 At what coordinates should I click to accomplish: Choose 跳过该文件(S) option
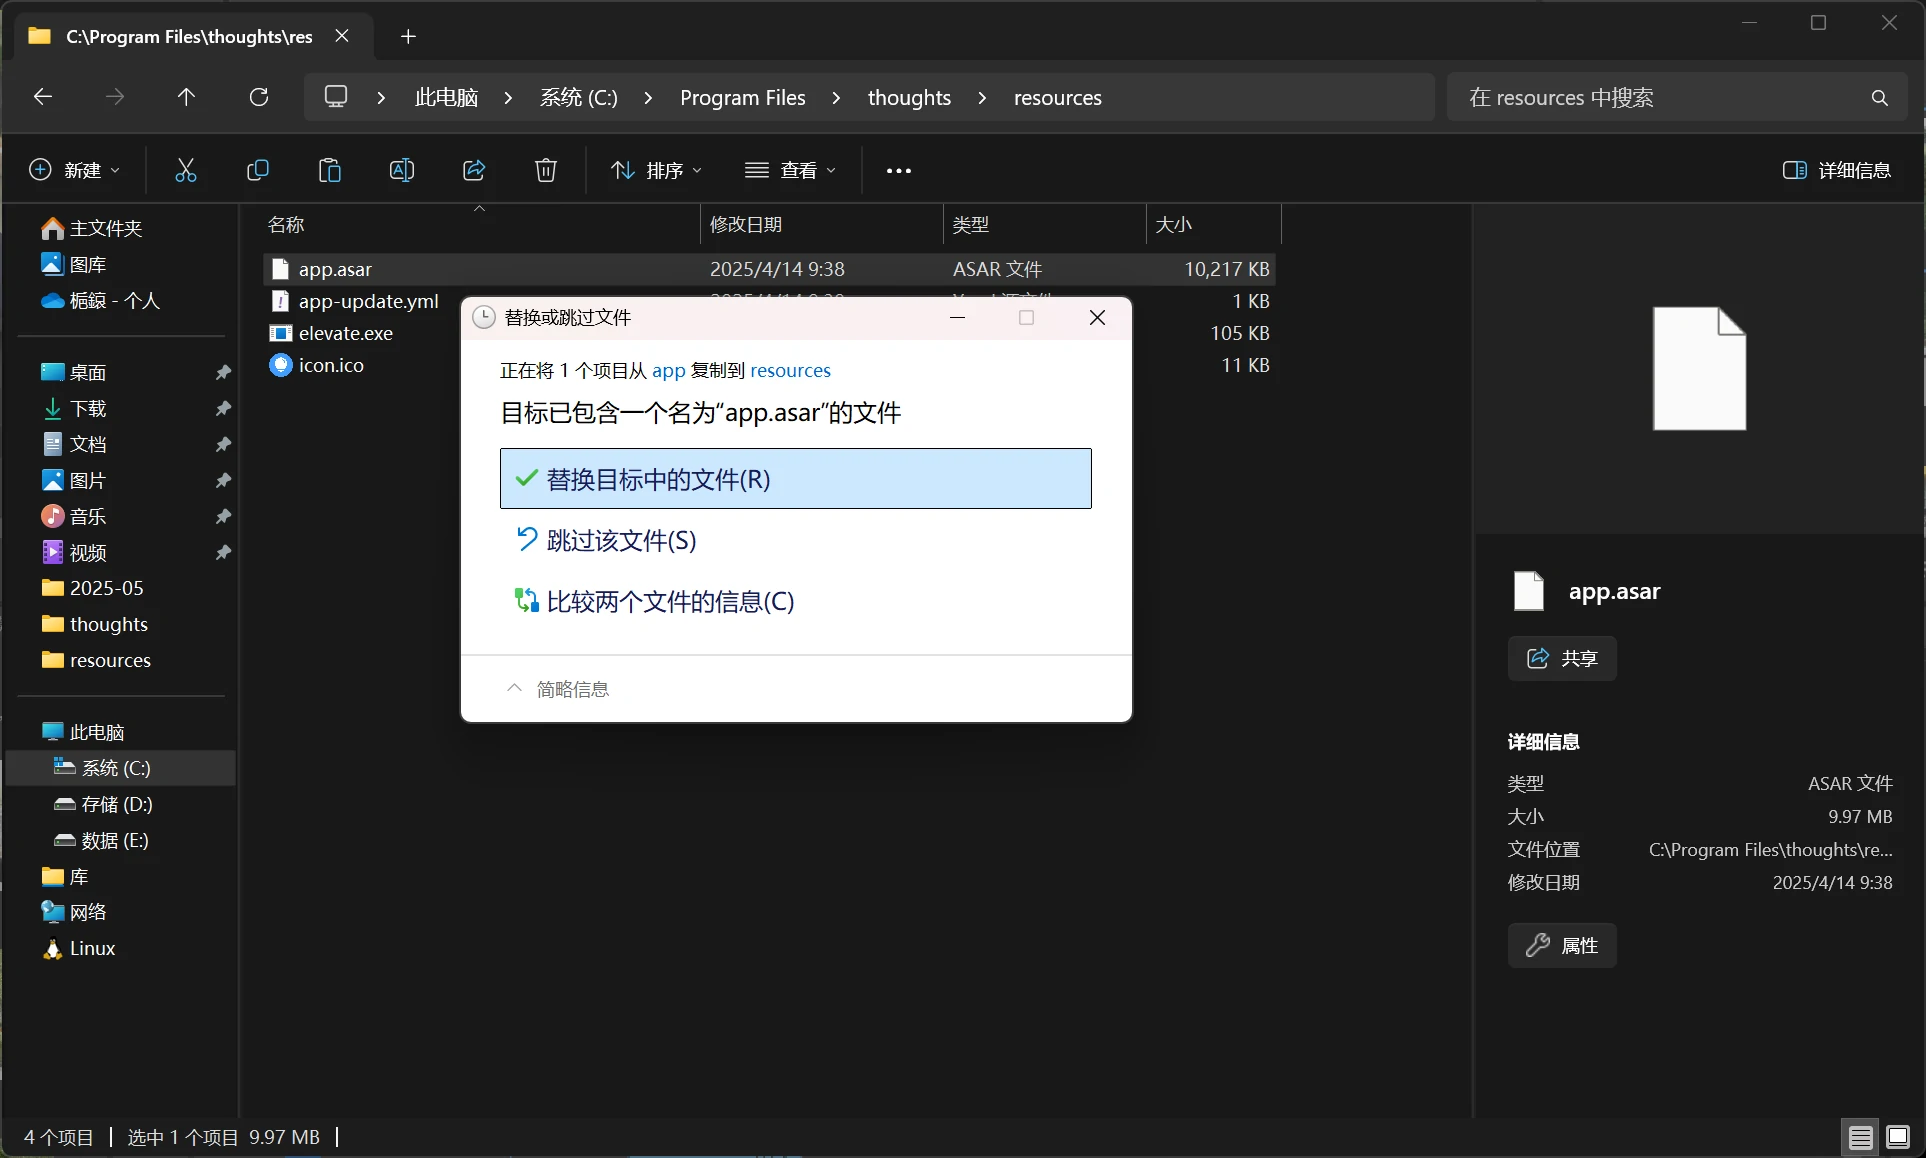coord(621,541)
